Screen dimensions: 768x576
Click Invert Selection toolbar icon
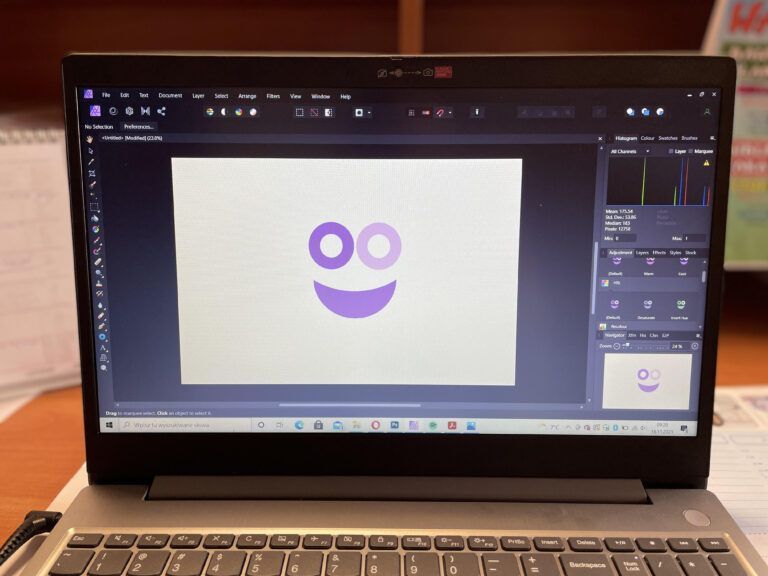[329, 112]
